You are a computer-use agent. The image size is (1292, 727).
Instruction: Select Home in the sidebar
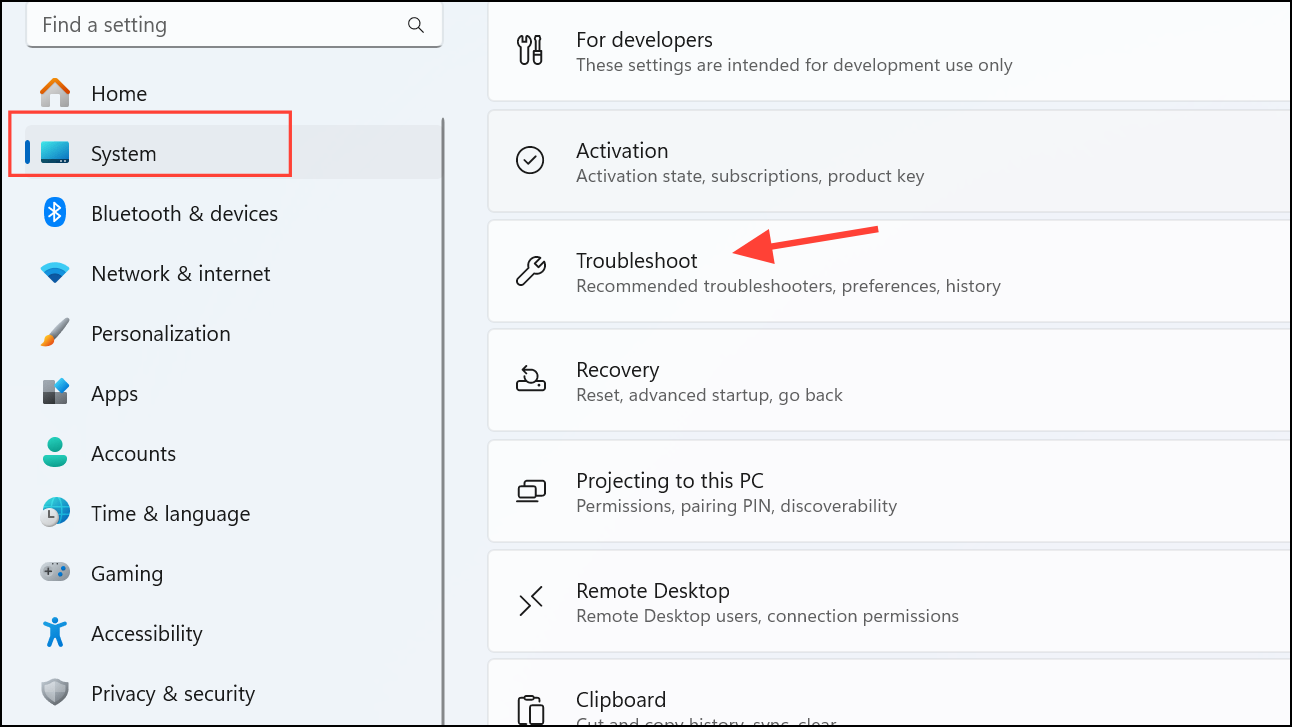click(119, 93)
